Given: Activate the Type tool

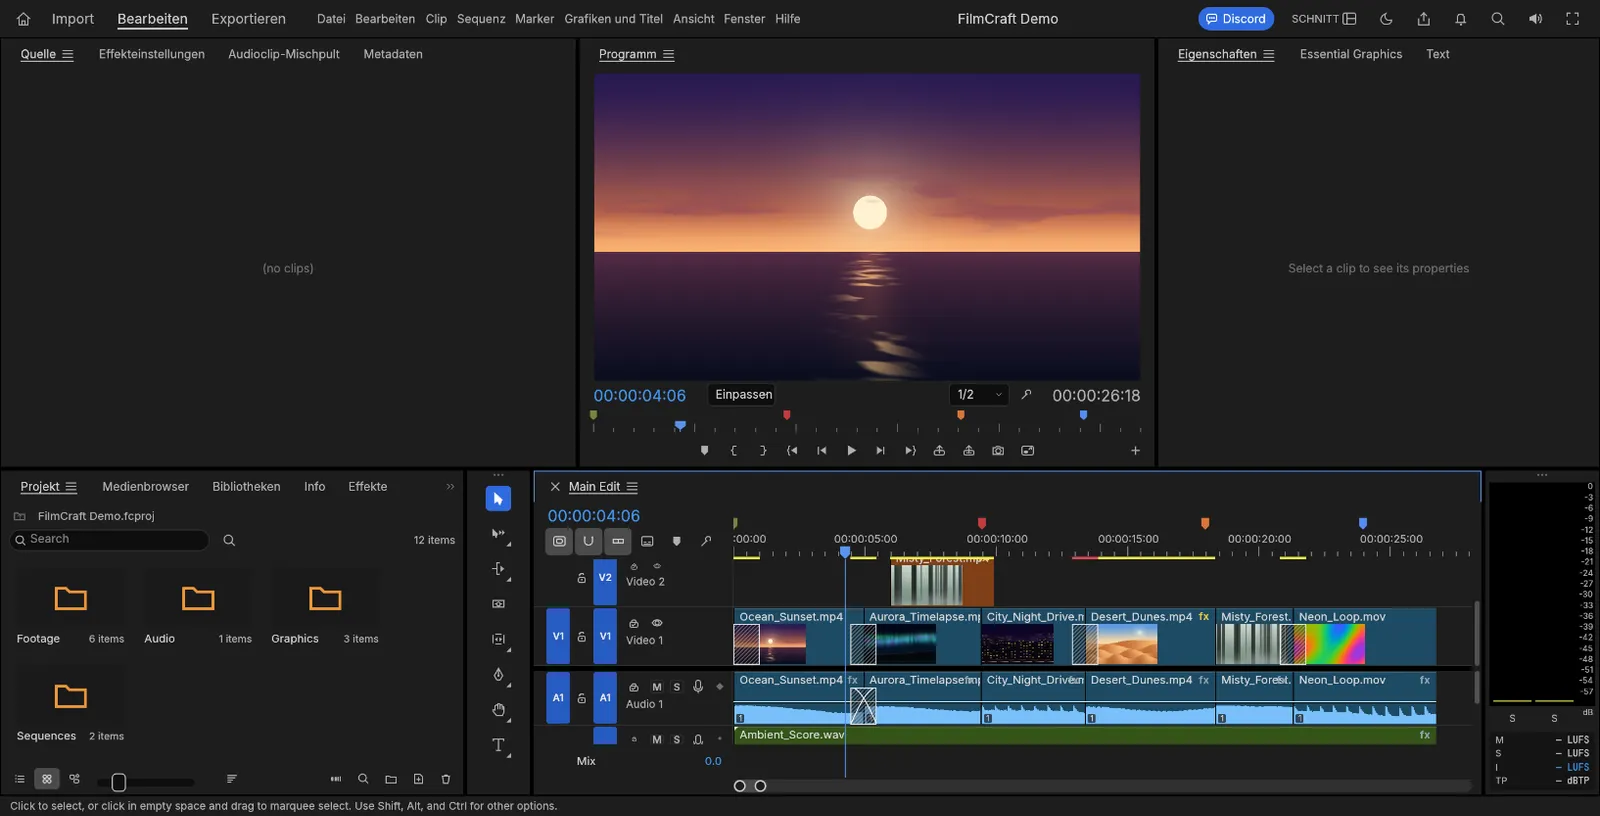Looking at the screenshot, I should click(x=498, y=745).
